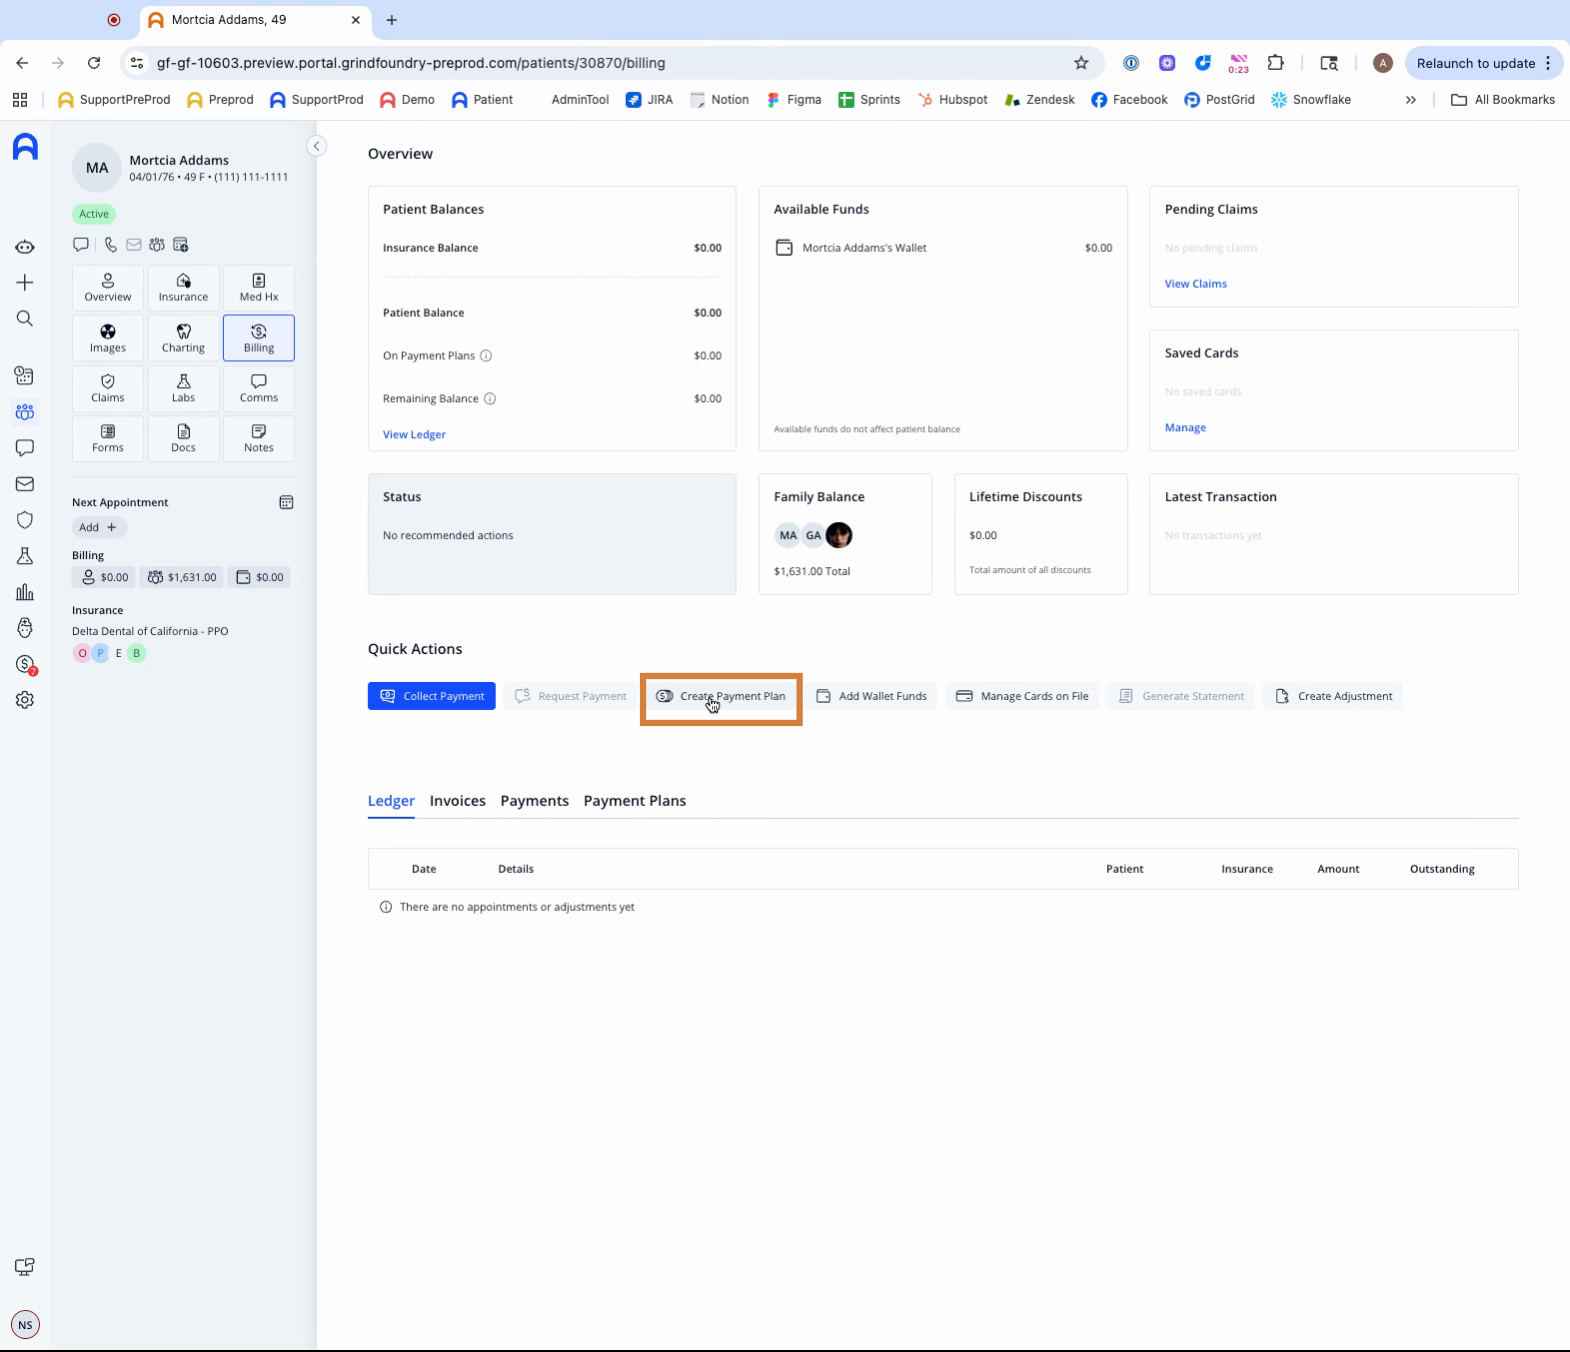Open the Labs patient tile
The image size is (1570, 1352).
pyautogui.click(x=183, y=388)
